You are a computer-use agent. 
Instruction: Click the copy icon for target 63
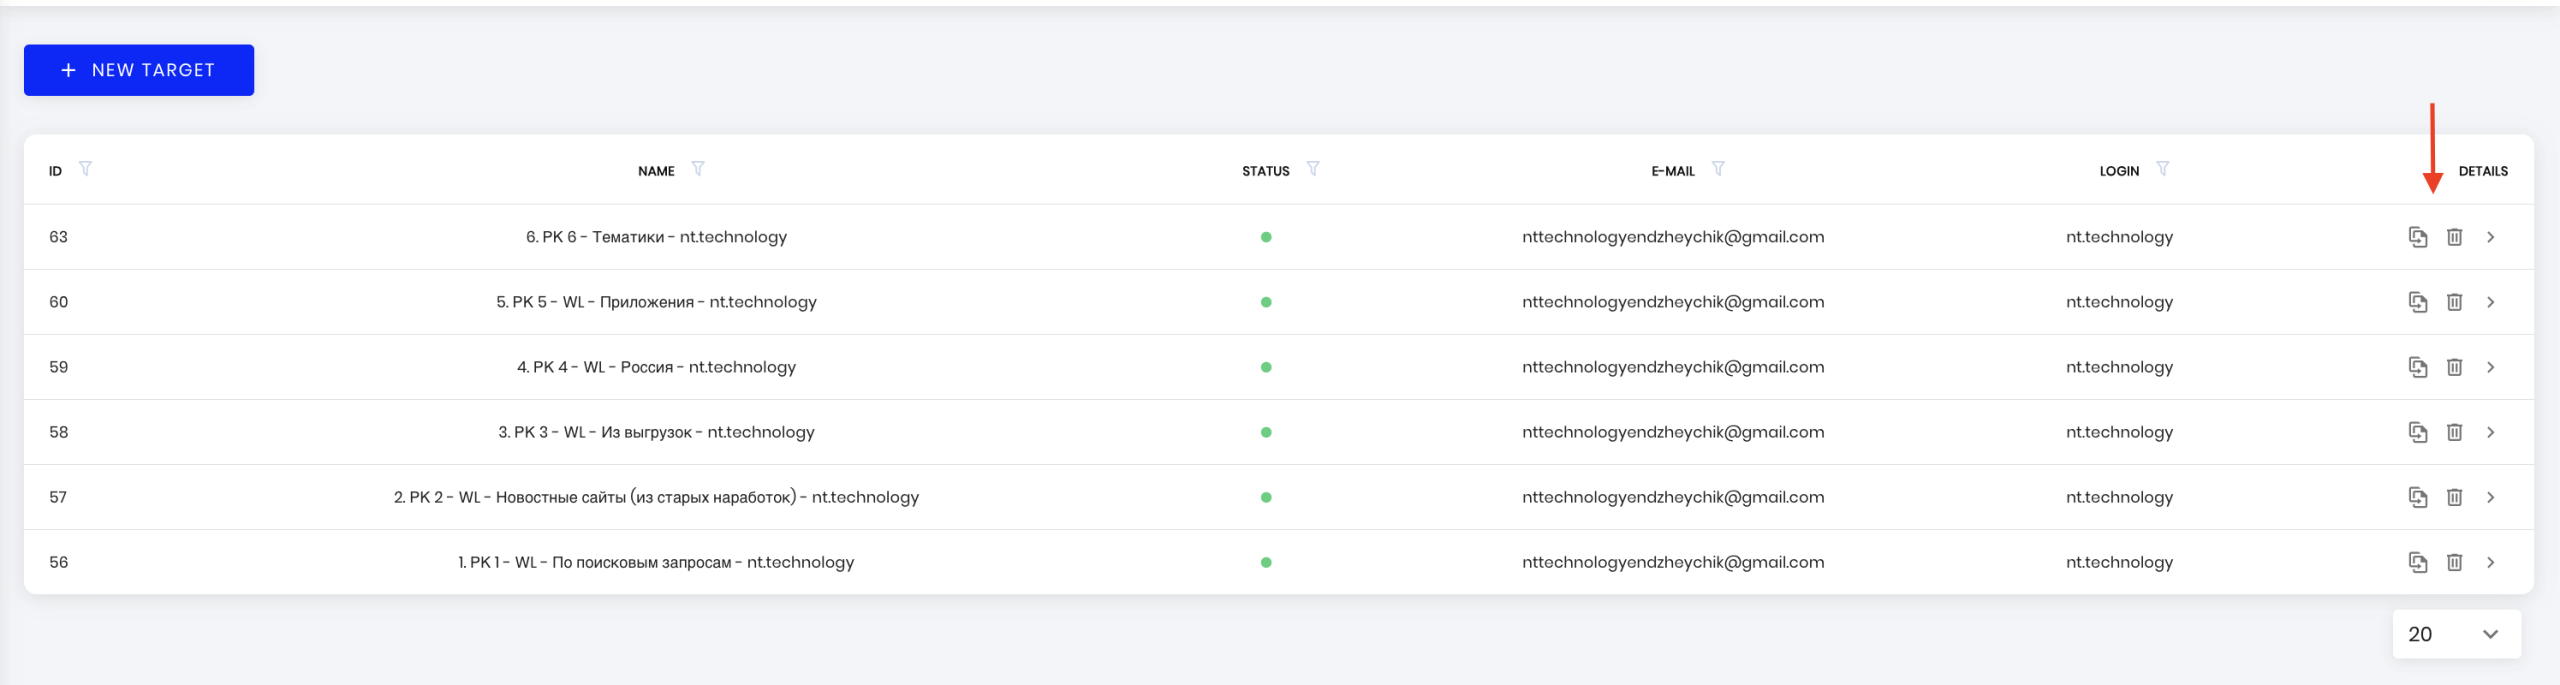click(x=2417, y=237)
